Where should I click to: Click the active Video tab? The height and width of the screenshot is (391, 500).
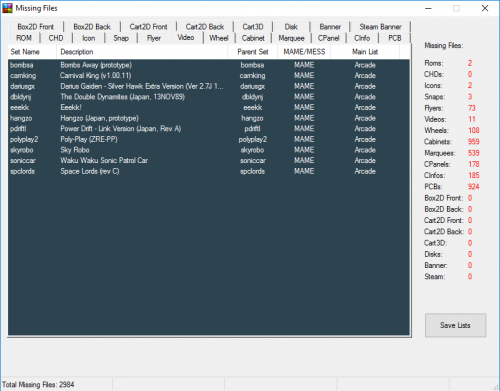point(186,37)
